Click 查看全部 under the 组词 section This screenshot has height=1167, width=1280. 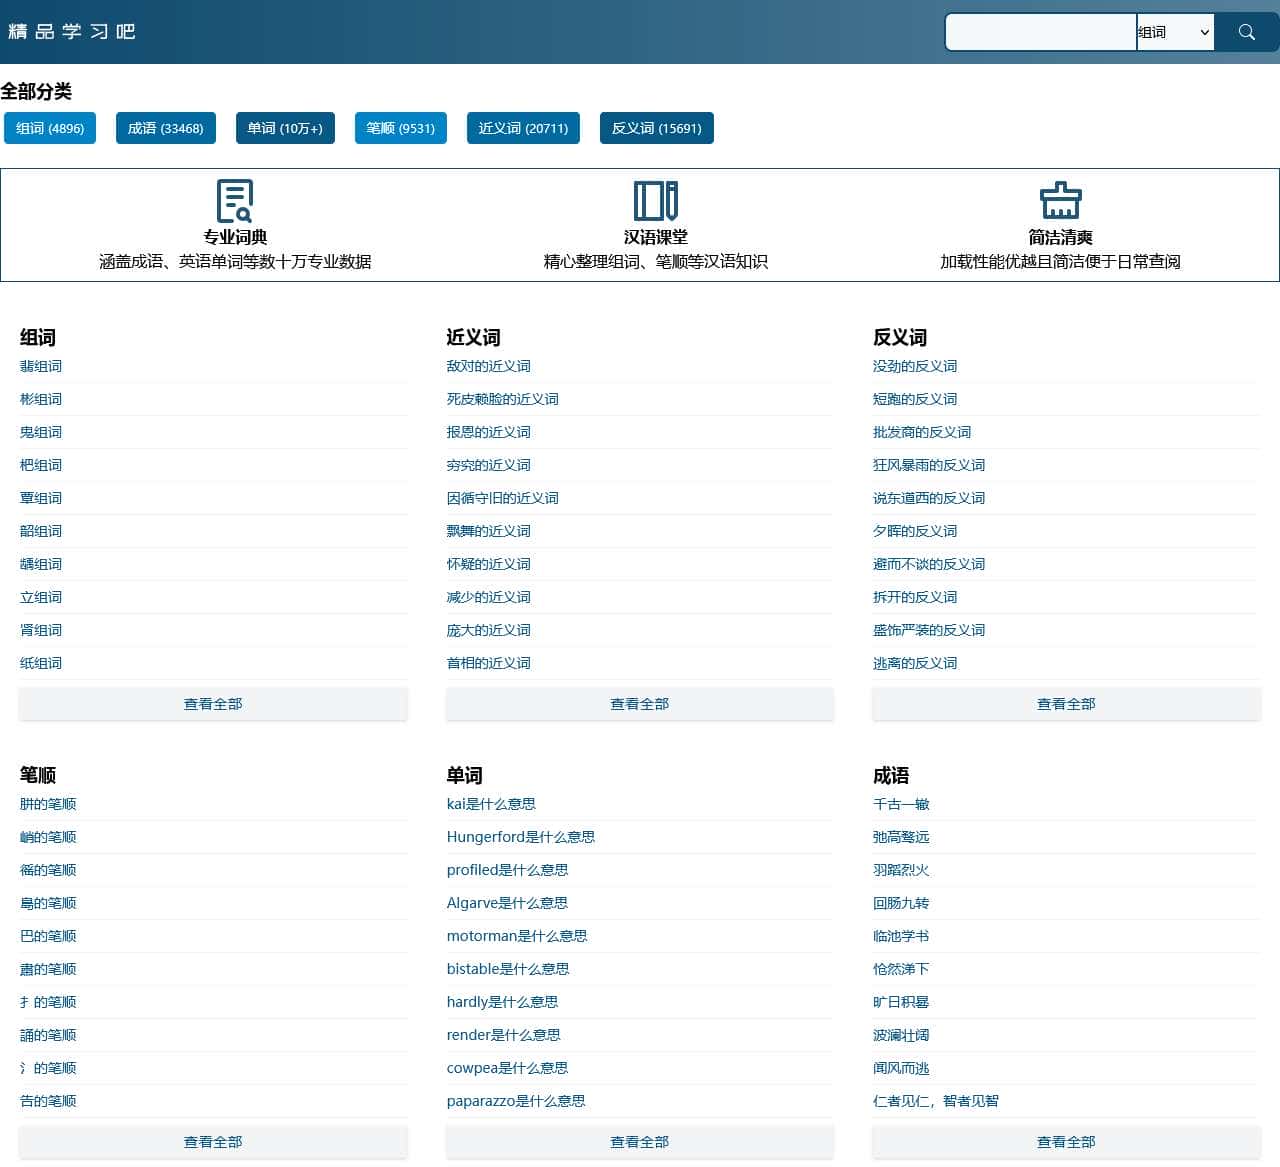click(213, 704)
